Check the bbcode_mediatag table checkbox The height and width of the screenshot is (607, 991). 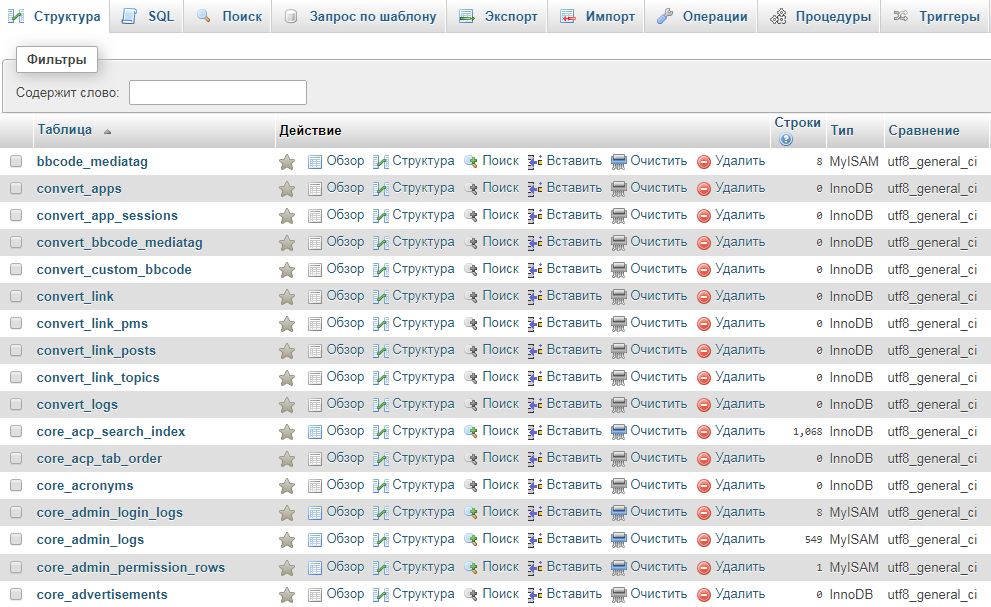click(x=16, y=161)
